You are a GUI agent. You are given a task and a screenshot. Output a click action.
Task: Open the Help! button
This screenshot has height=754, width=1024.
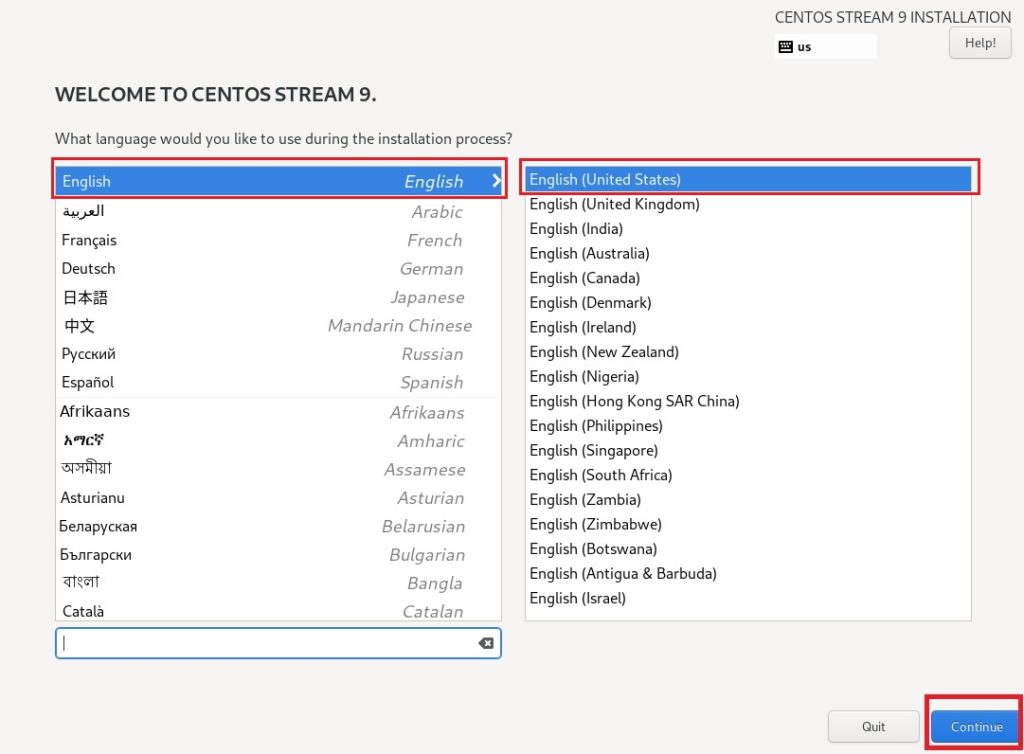tap(979, 43)
